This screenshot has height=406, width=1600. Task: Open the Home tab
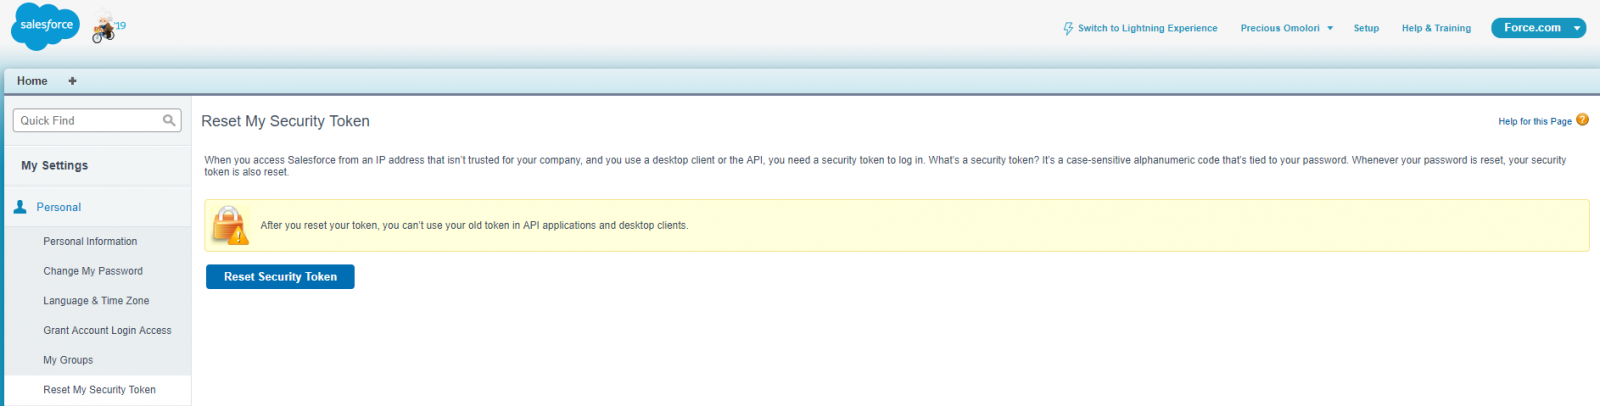coord(32,81)
